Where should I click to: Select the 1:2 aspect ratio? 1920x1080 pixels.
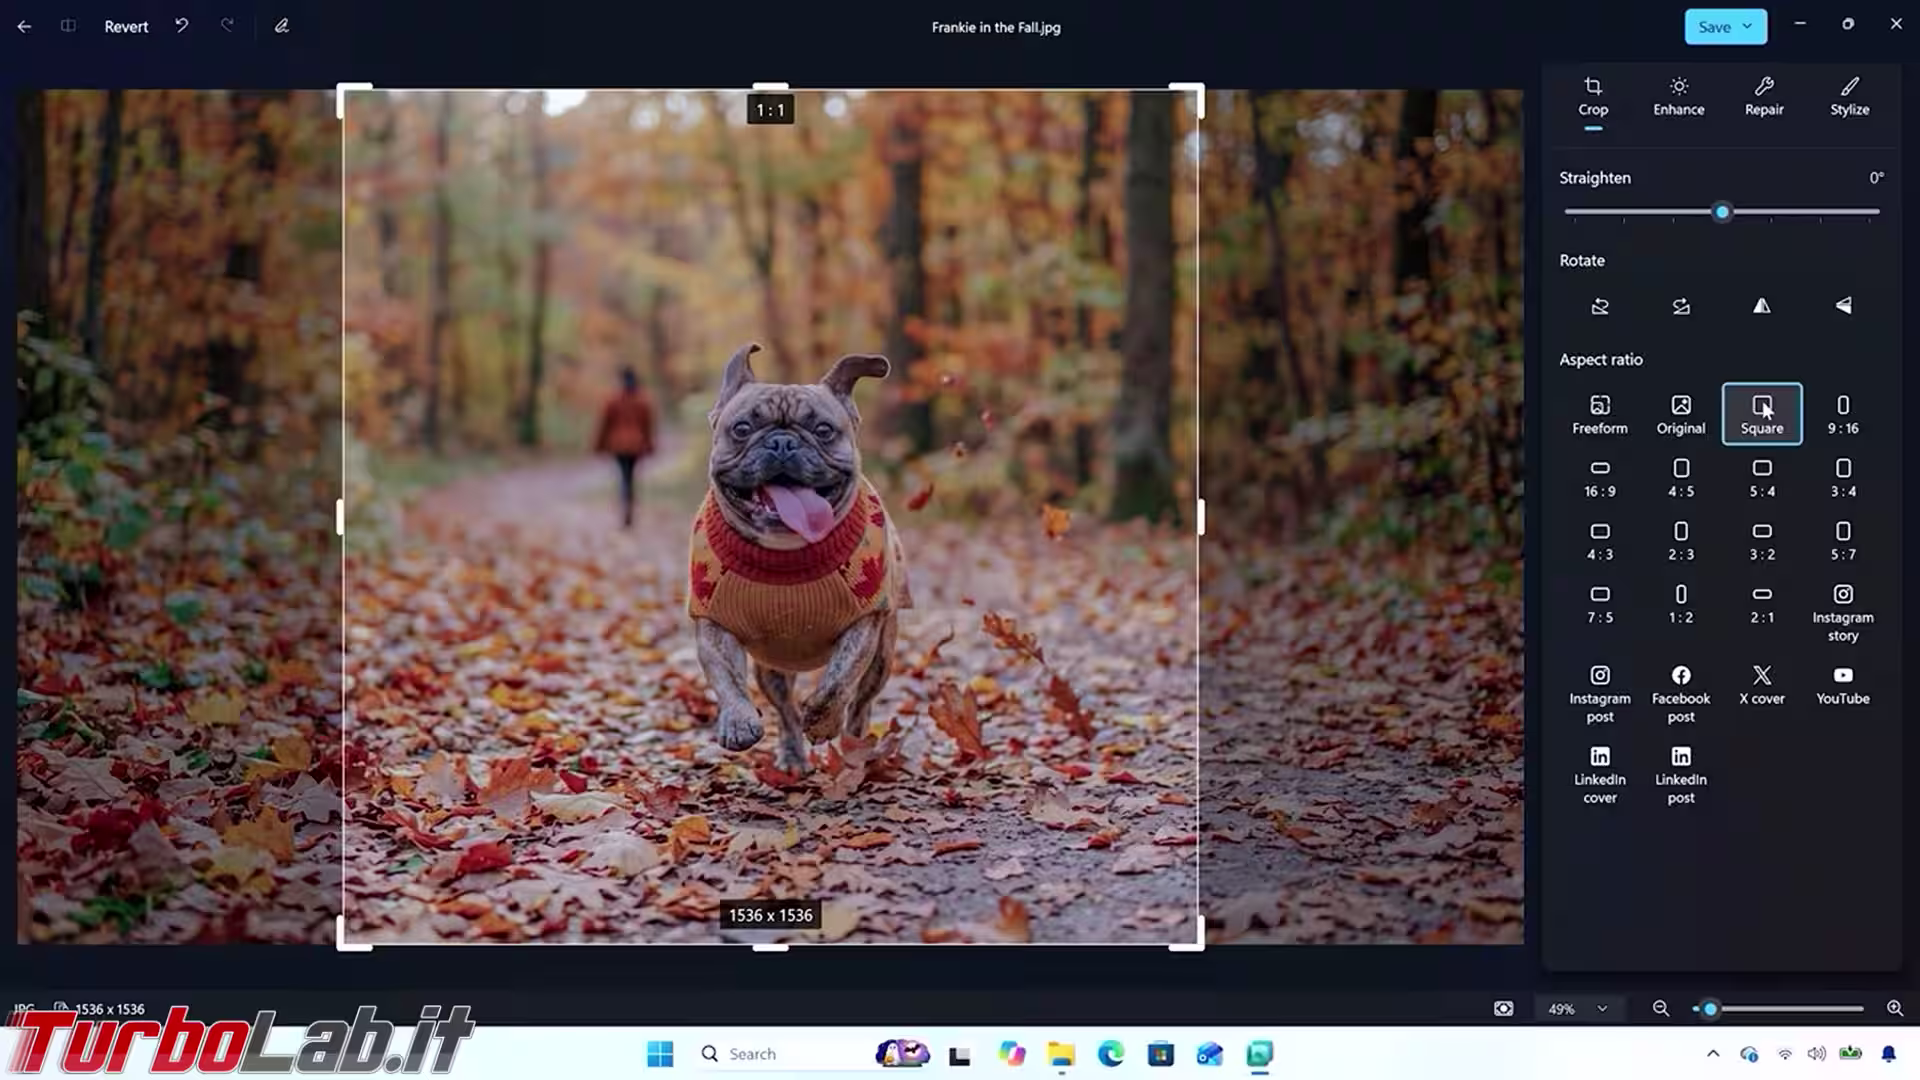click(x=1681, y=603)
